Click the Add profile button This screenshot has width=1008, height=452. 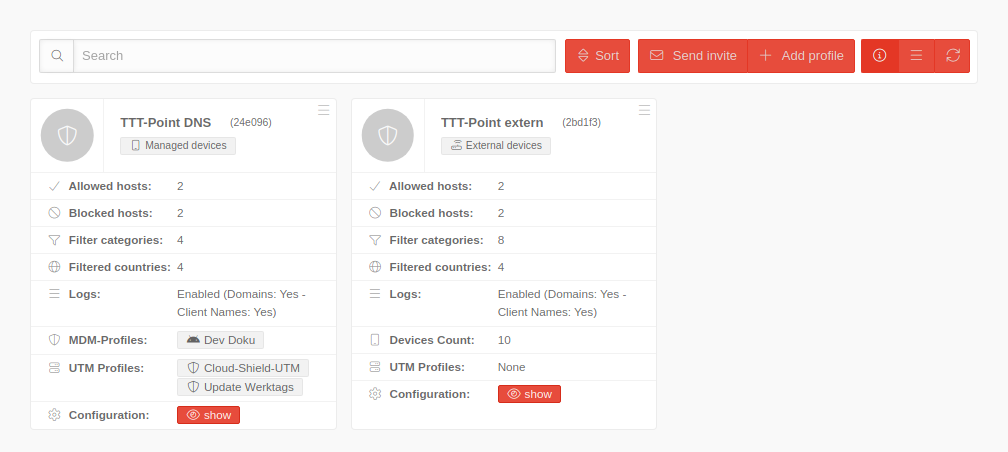(801, 56)
